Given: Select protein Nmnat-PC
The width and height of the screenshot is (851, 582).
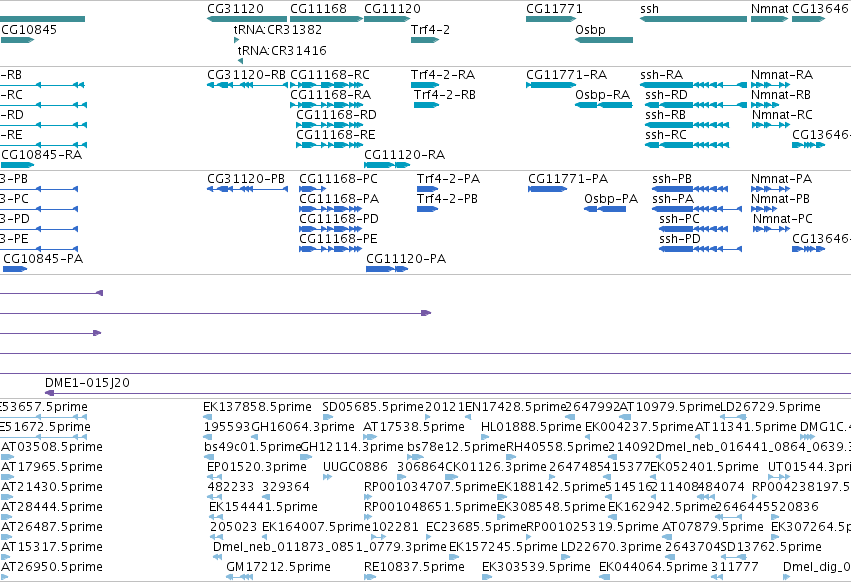Looking at the screenshot, I should pos(783,219).
